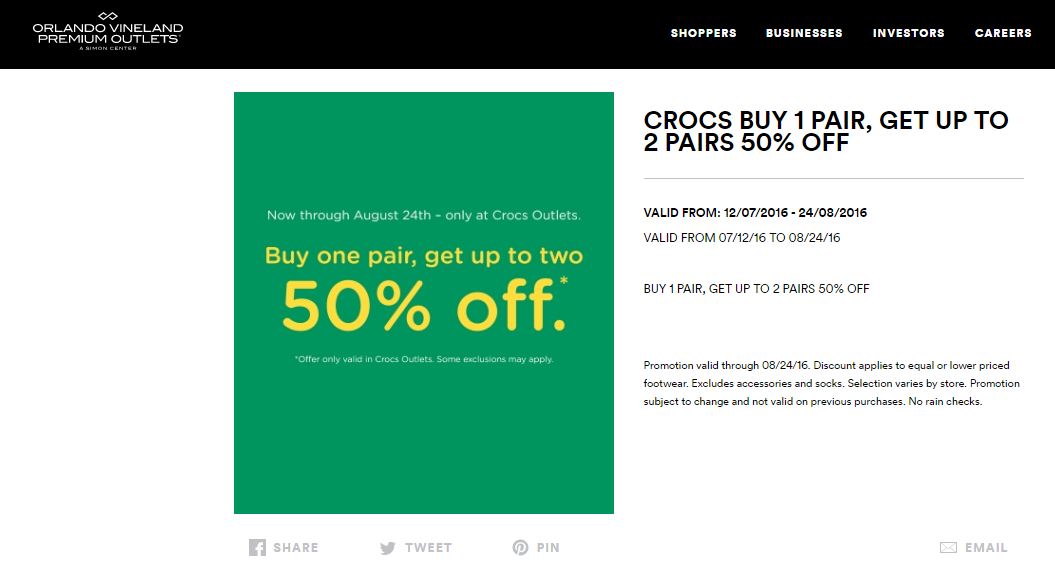Click the email envelope icon

pos(948,548)
